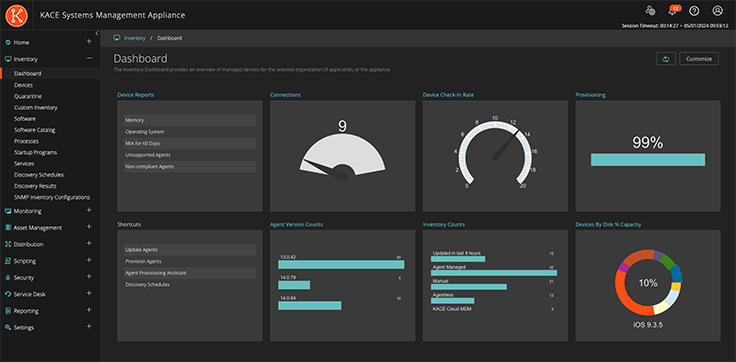Collapse the left sidebar with chevron arrow

click(x=97, y=33)
